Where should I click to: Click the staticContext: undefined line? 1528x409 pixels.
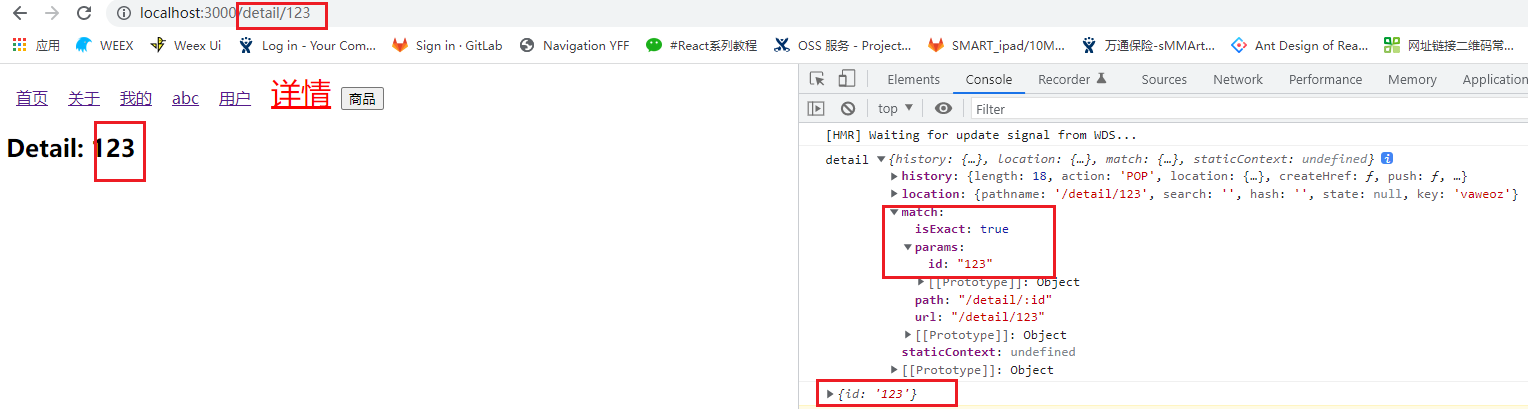988,352
